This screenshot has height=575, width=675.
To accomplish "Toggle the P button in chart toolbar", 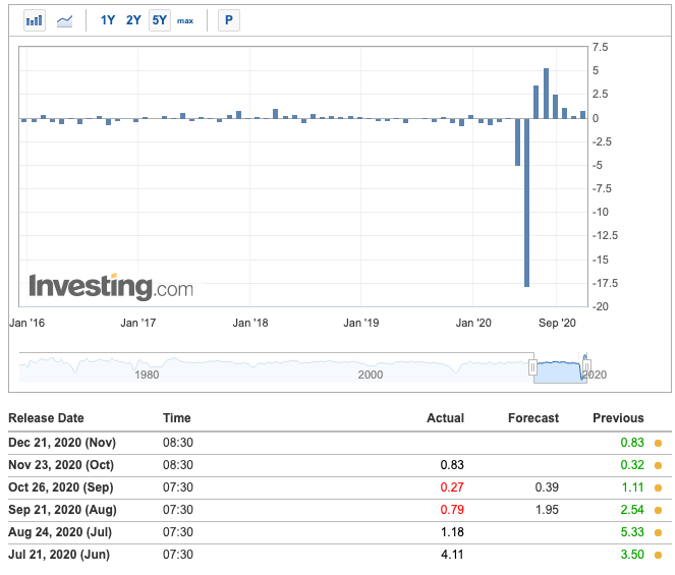I will click(229, 20).
